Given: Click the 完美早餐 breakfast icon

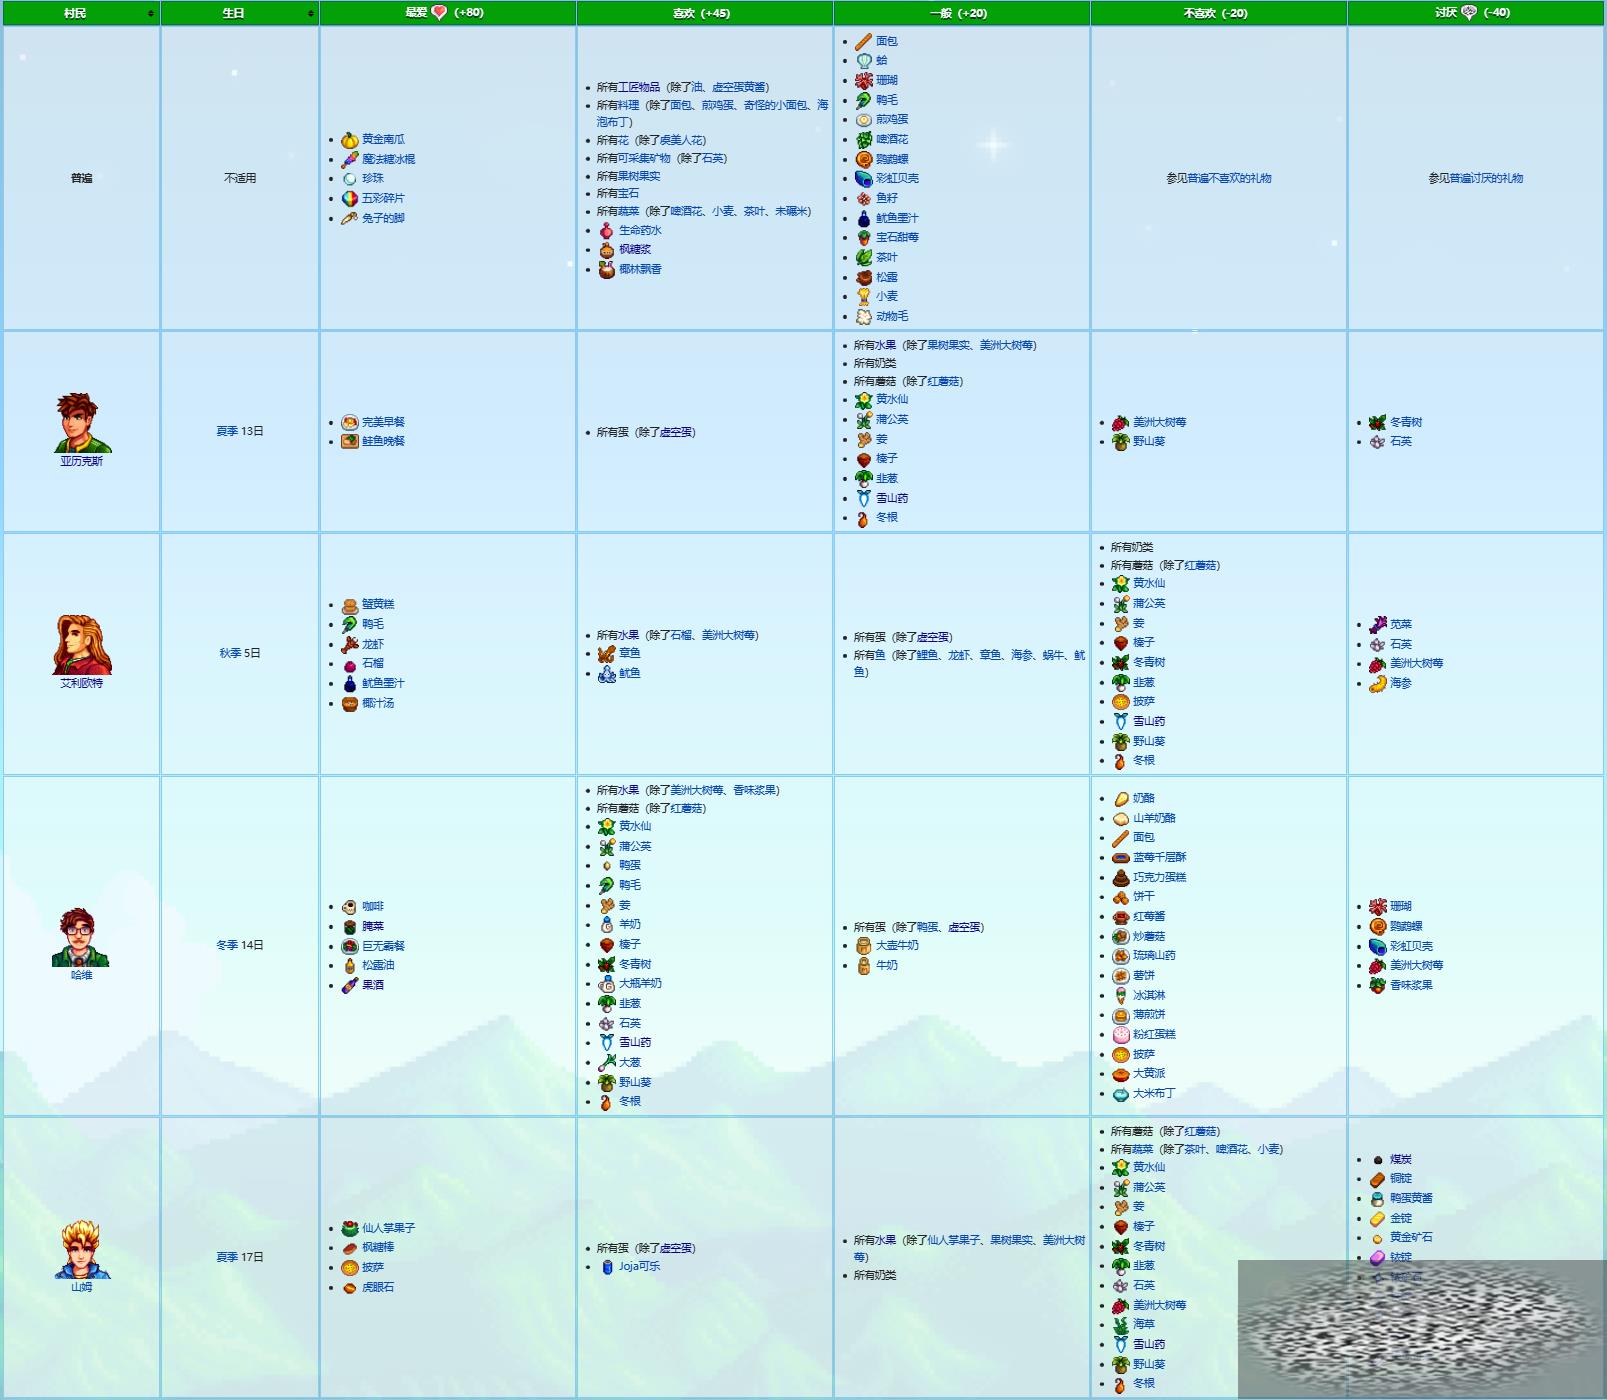Looking at the screenshot, I should pyautogui.click(x=349, y=423).
